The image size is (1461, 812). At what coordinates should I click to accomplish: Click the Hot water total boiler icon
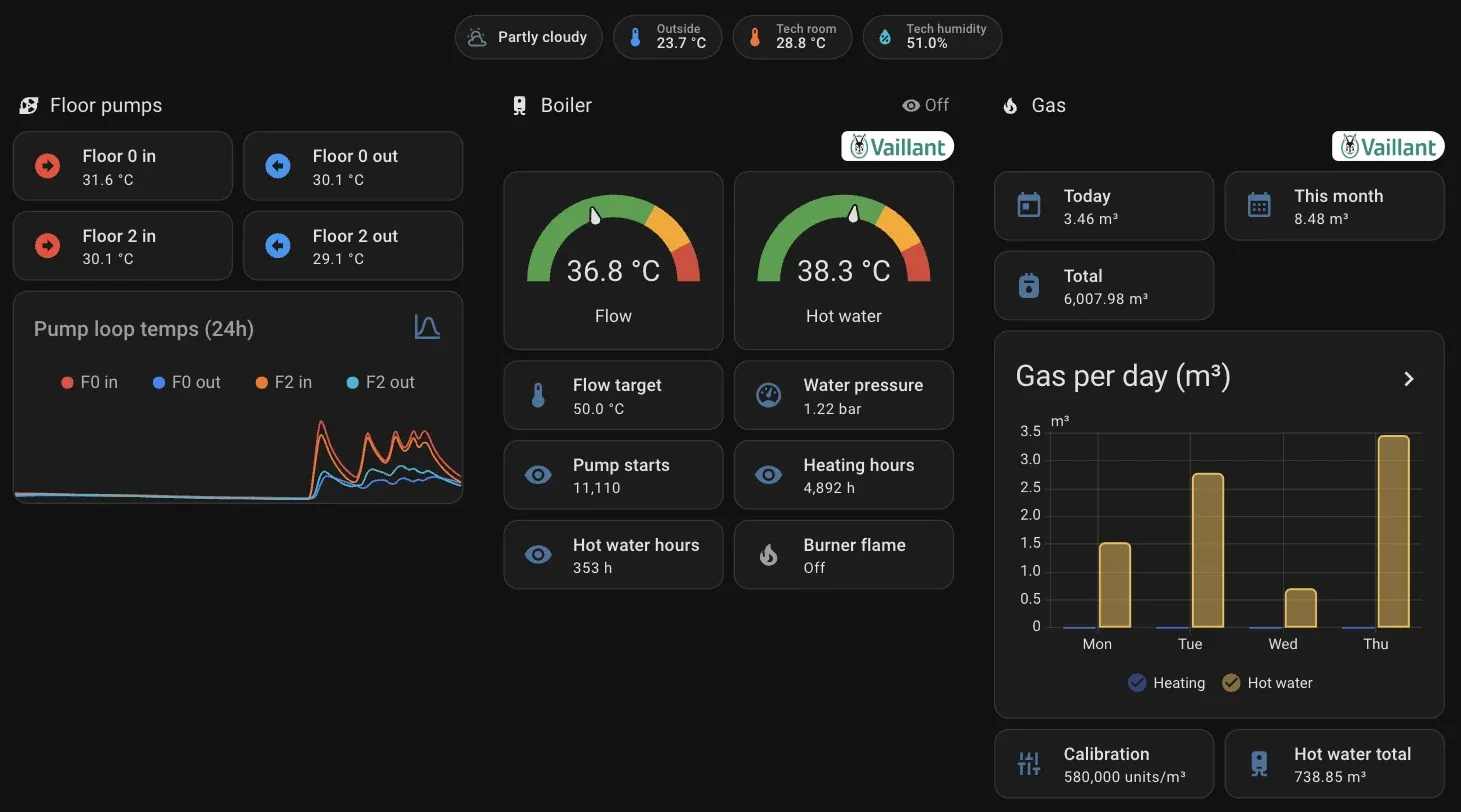click(1259, 764)
